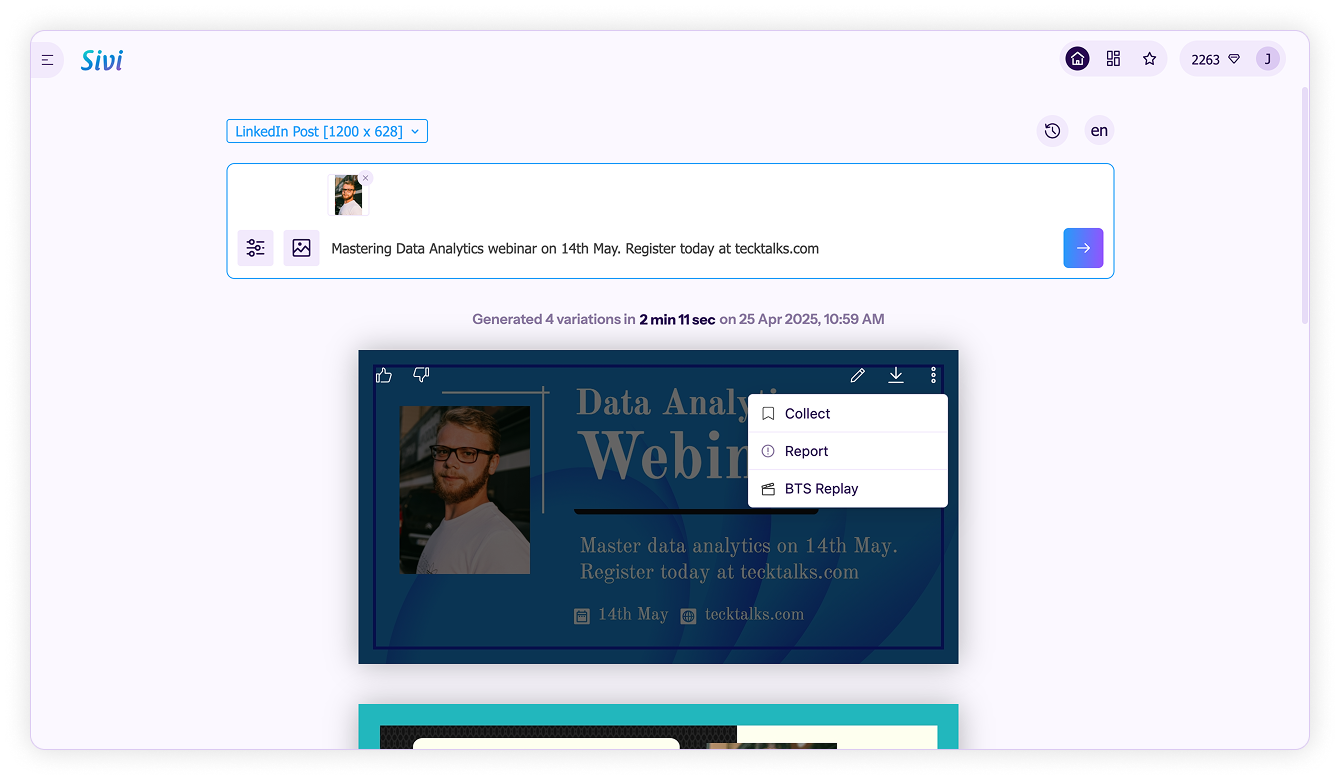The height and width of the screenshot is (780, 1340).
Task: Choose BTS Replay from the menu
Action: point(847,489)
